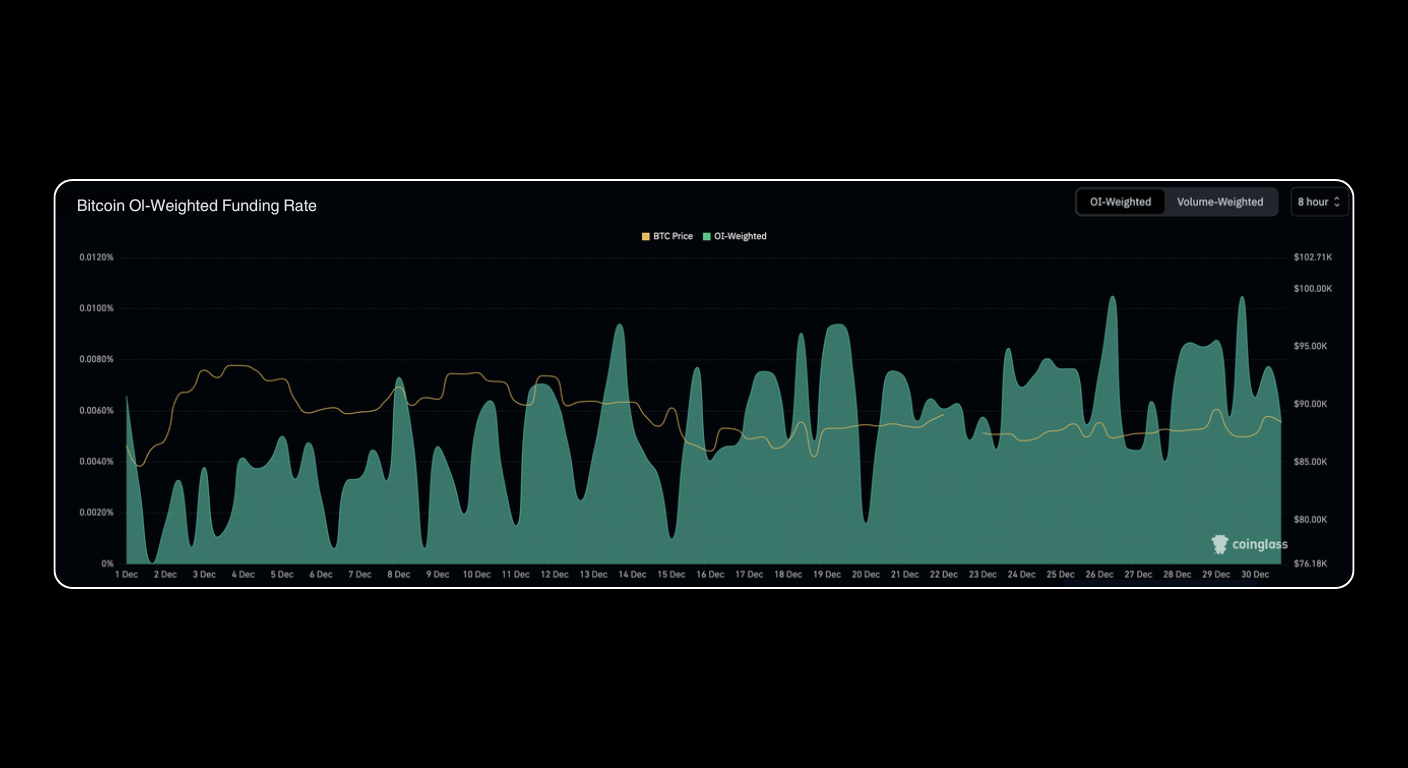The image size is (1408, 768).
Task: Click the Coinglass bear logo icon
Action: pos(1219,545)
